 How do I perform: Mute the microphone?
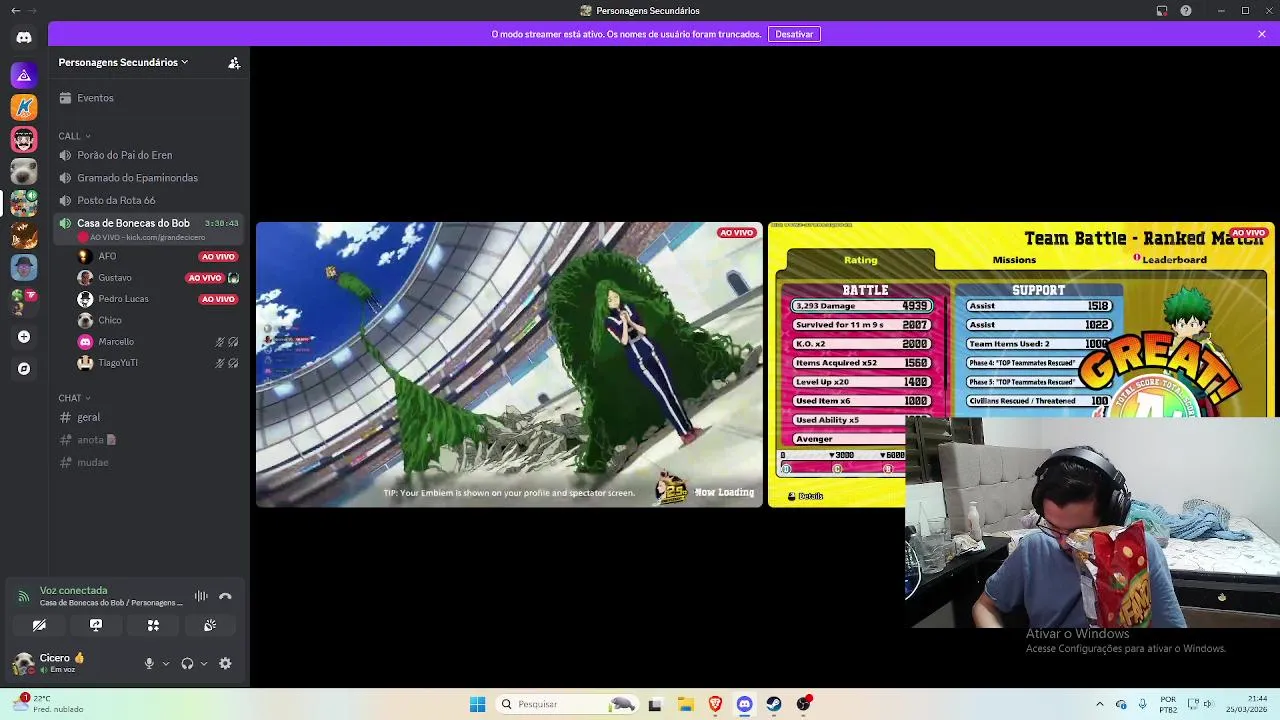coord(149,663)
